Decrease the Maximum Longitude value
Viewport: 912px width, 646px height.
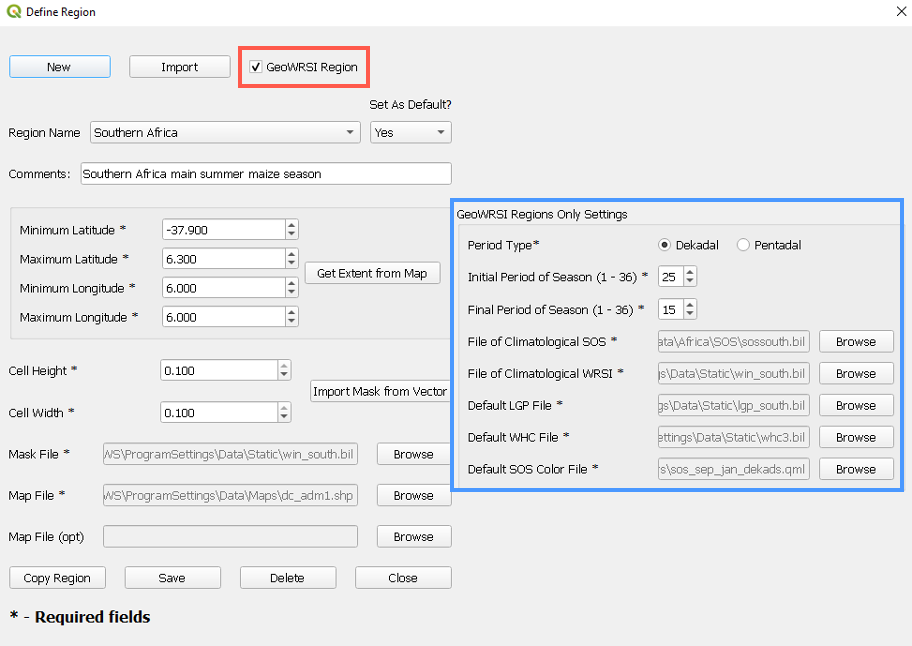291,322
